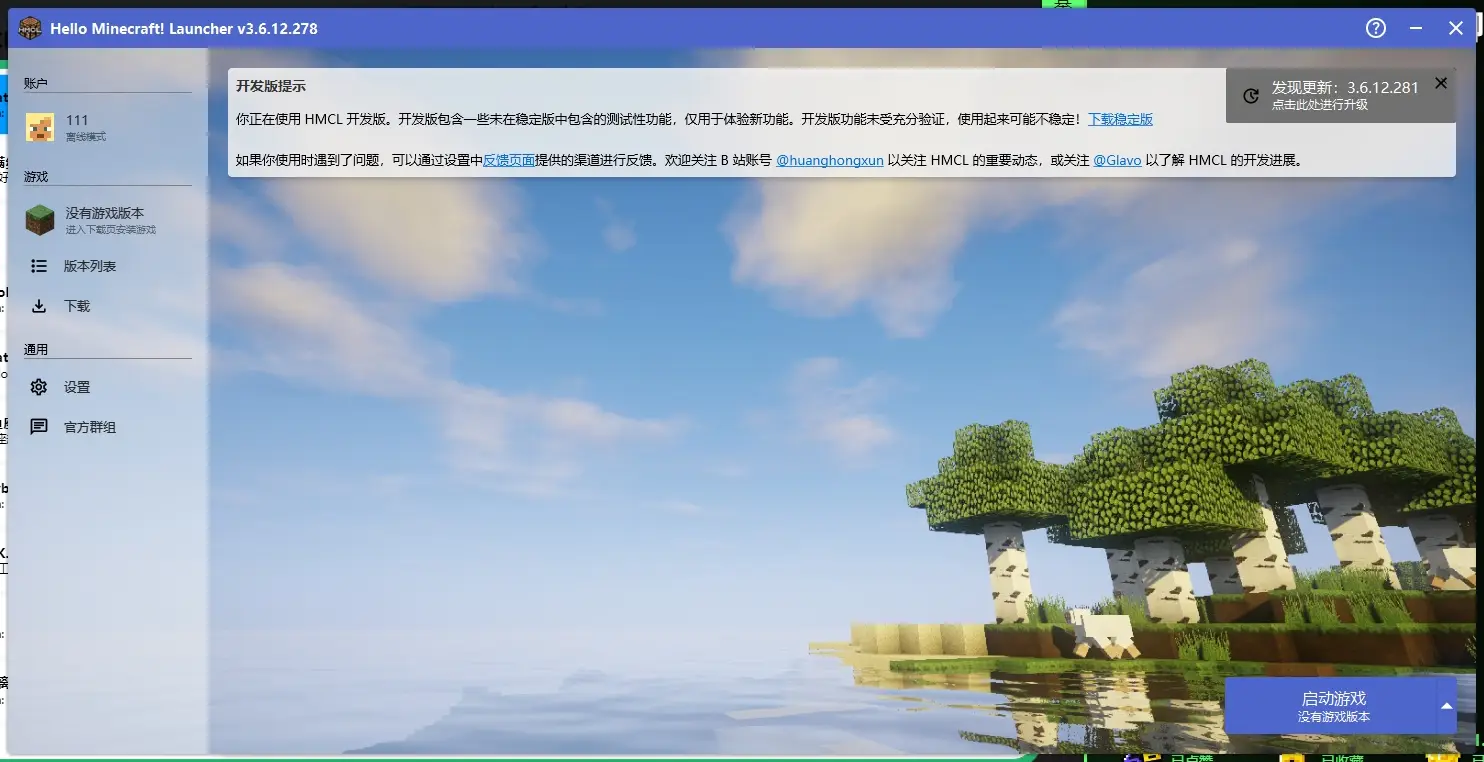Screen dimensions: 1484x762
Task: Click the 账户 section label
Action: 36,83
